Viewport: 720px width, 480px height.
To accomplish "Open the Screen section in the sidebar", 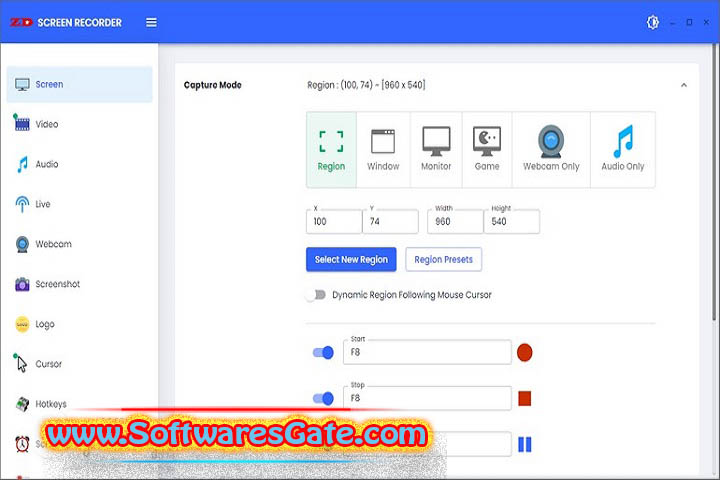I will pyautogui.click(x=79, y=84).
